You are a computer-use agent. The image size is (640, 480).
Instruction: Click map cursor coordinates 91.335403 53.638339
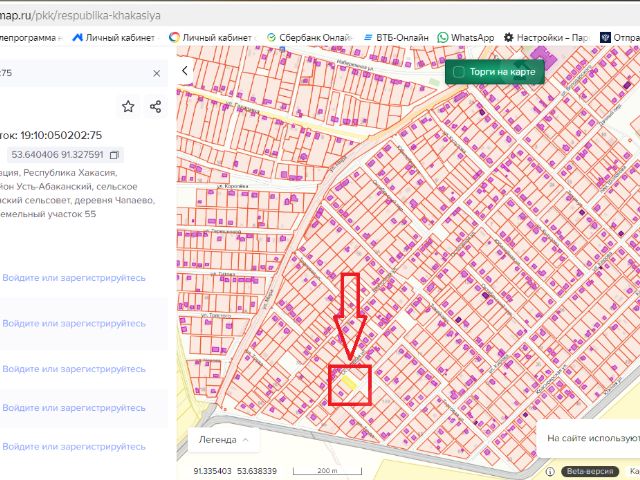pos(235,471)
